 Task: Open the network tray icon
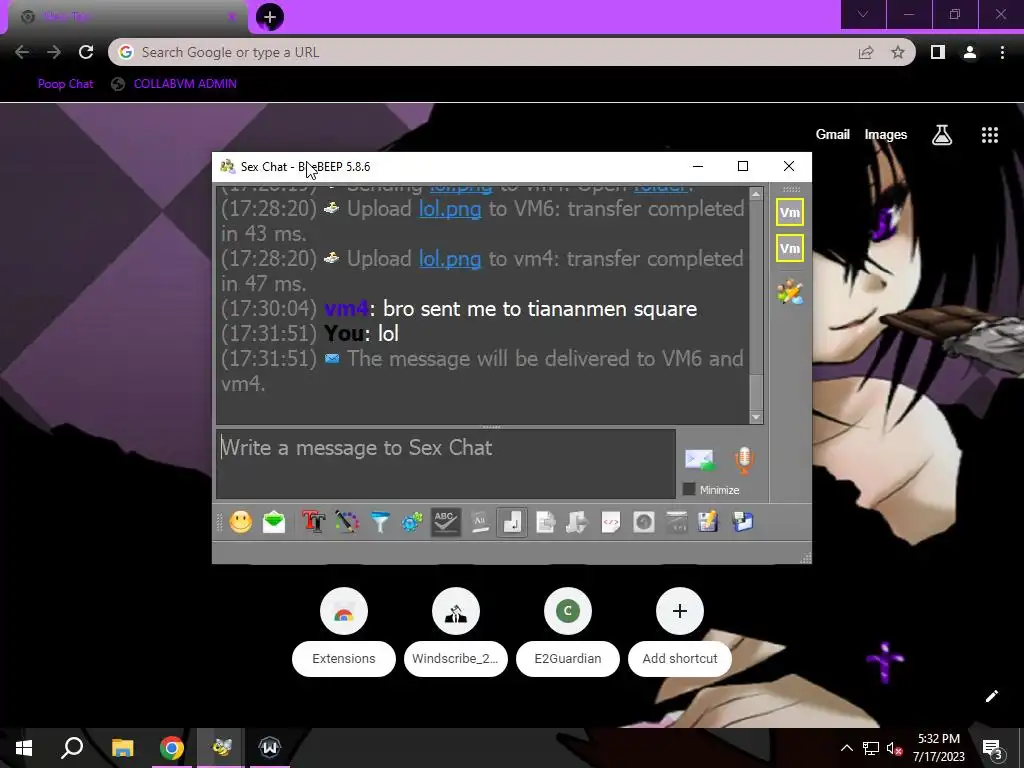coord(871,748)
